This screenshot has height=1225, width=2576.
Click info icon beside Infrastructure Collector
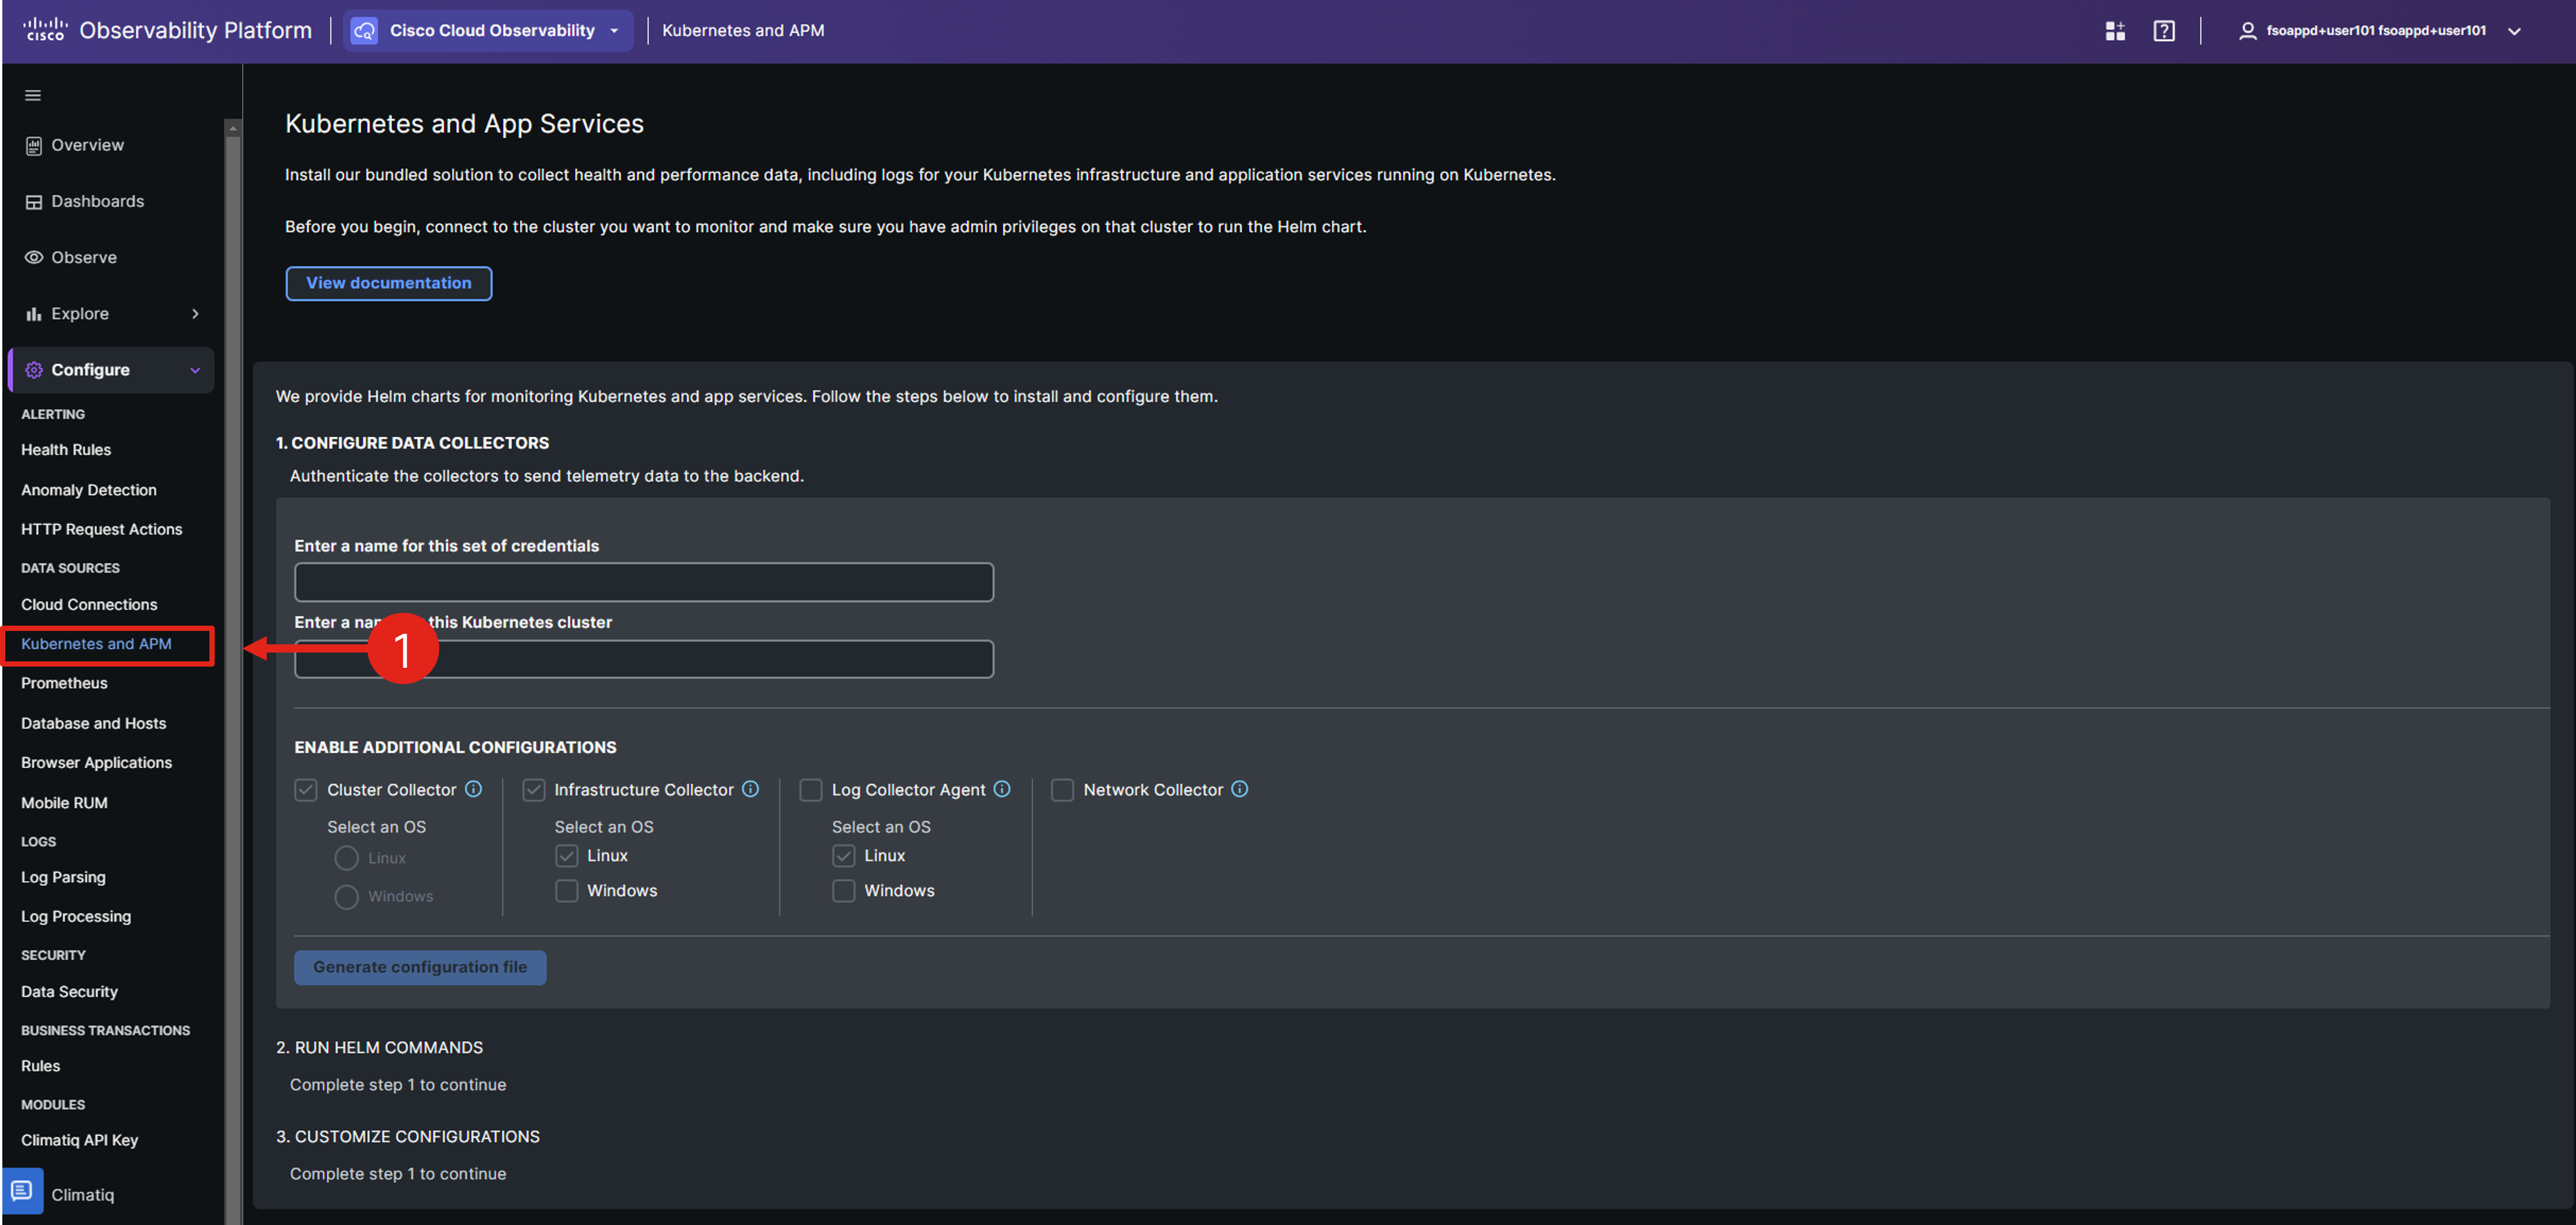(x=751, y=789)
